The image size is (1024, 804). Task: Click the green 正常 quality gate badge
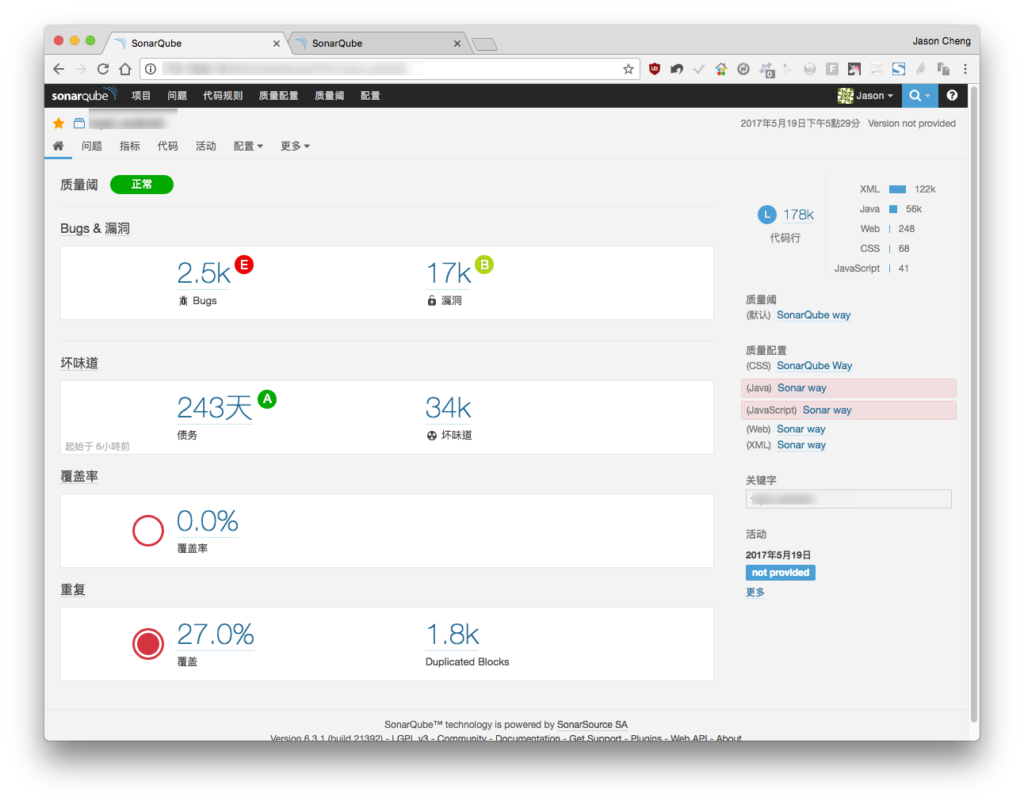(x=142, y=185)
